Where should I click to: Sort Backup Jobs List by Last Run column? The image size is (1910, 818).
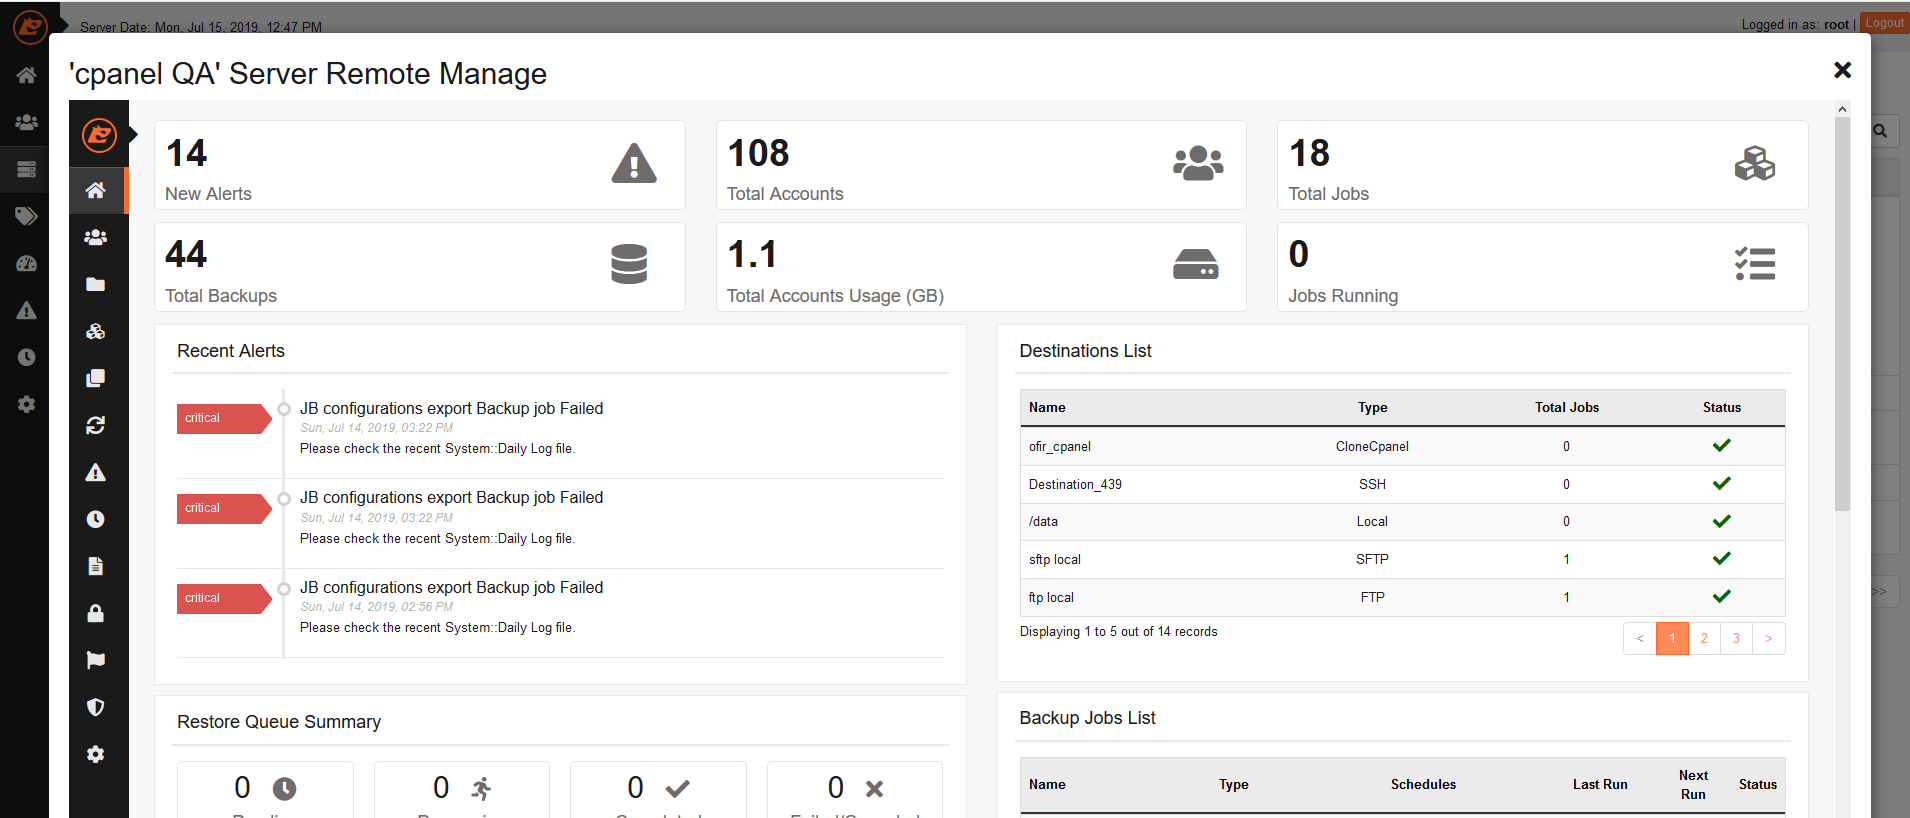[x=1600, y=784]
